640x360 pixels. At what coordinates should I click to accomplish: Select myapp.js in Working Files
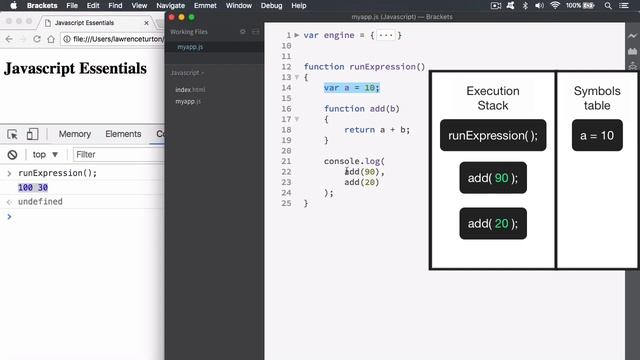[x=190, y=47]
